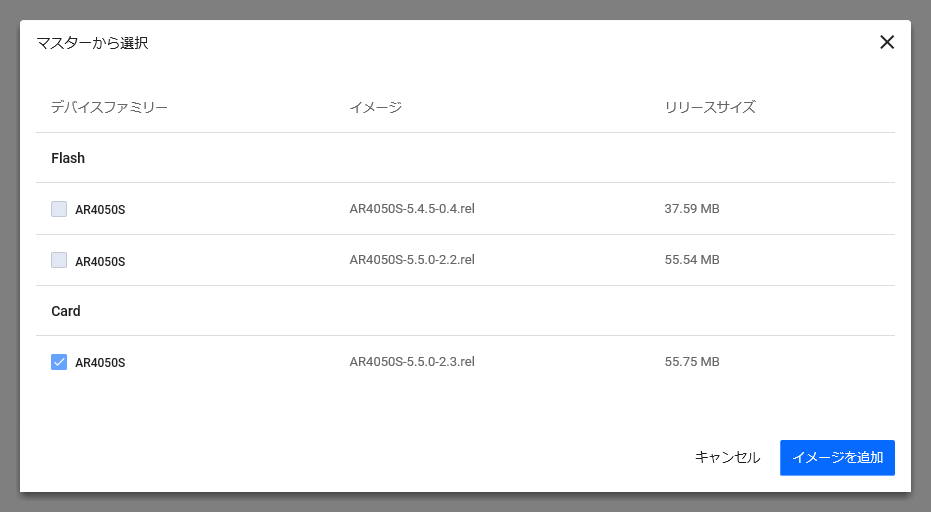Check the AR4050S-5.4.5-0.4.rel Flash checkbox
Screen dimensions: 931x512
(x=59, y=209)
